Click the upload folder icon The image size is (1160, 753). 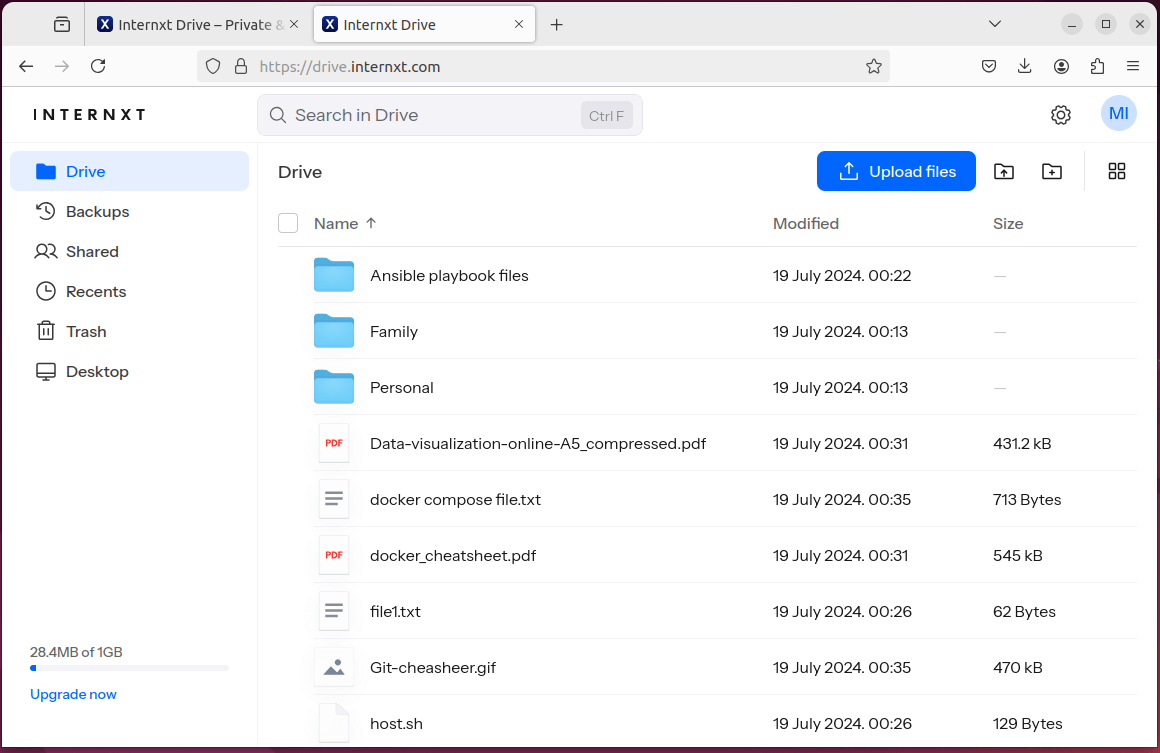click(x=1003, y=171)
